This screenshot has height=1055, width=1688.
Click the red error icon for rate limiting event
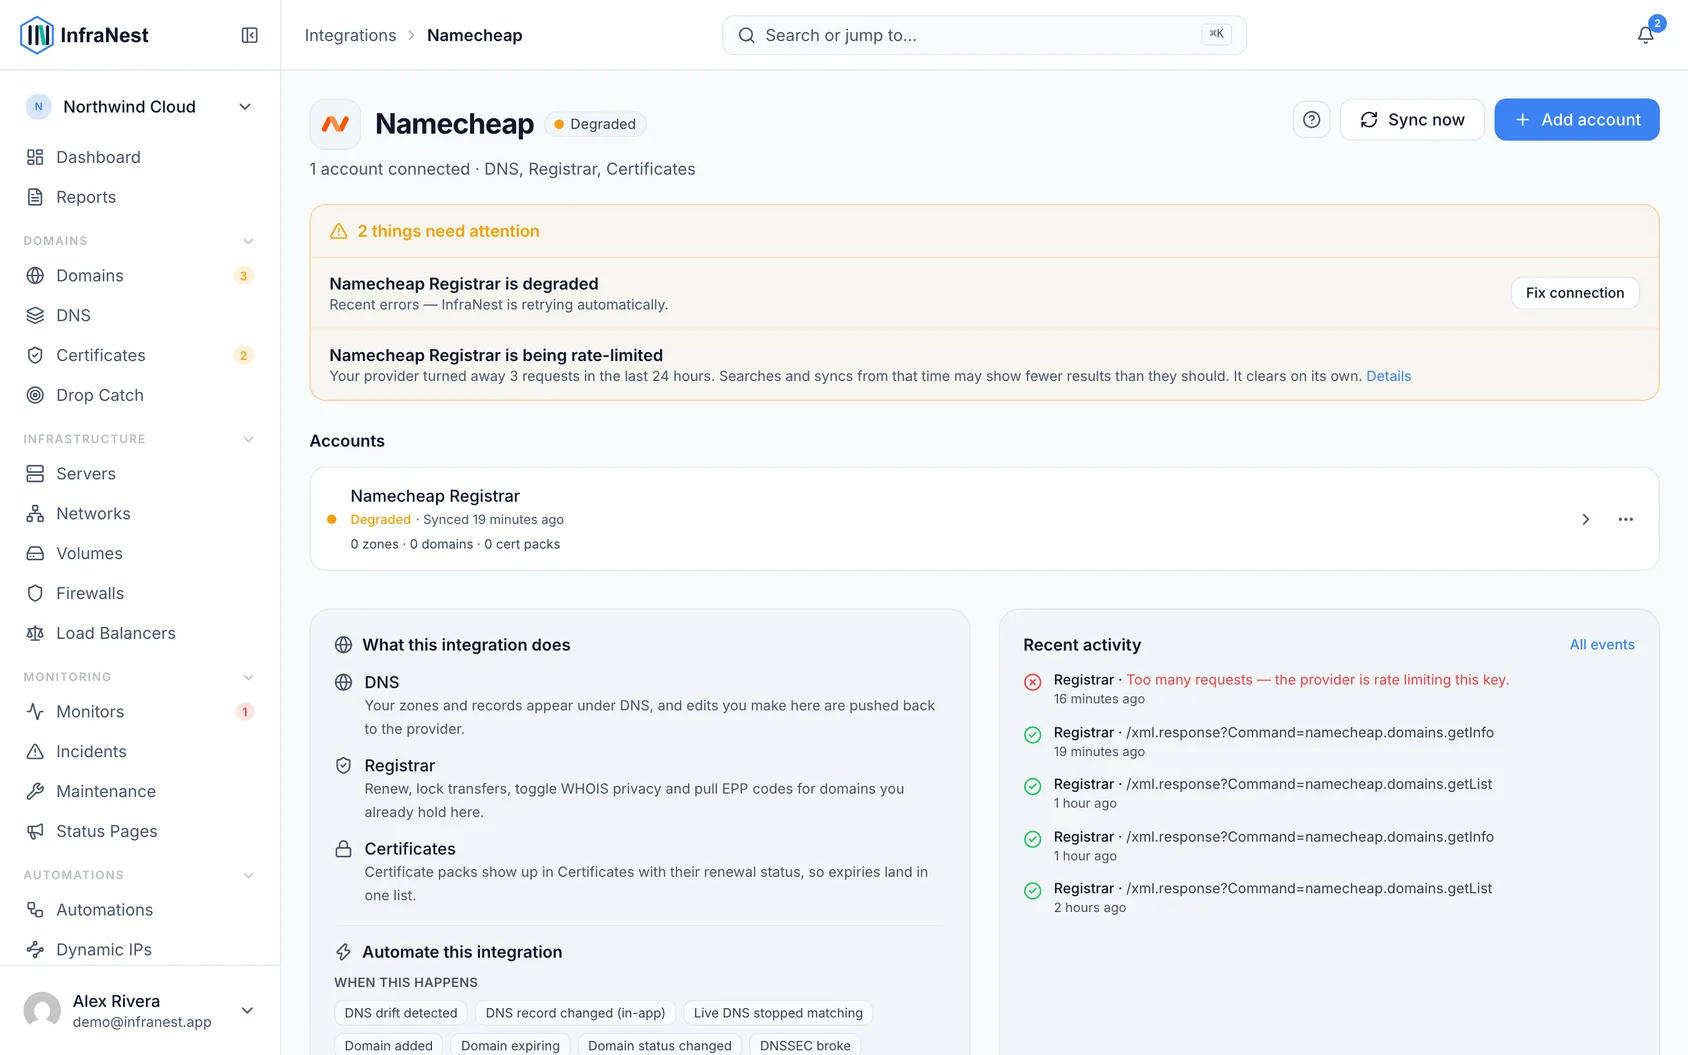[x=1033, y=682]
